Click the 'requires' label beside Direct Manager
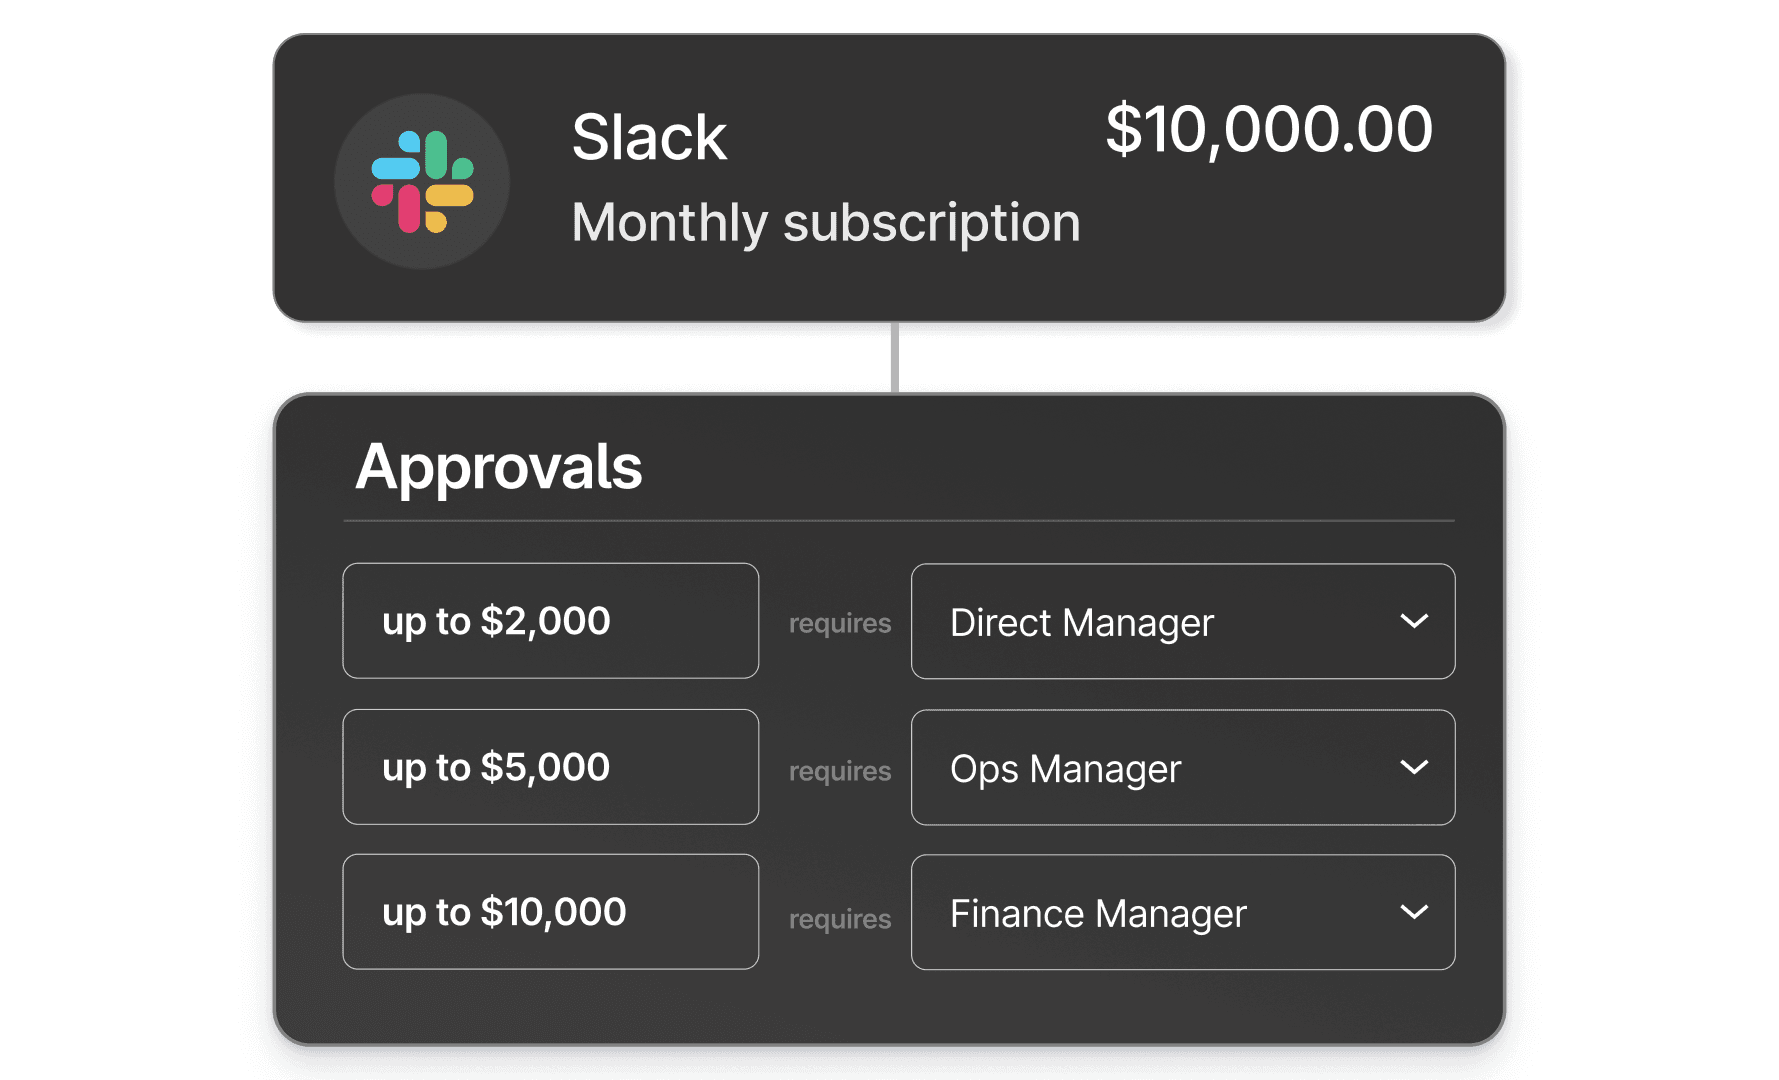Image resolution: width=1779 pixels, height=1080 pixels. coord(840,623)
